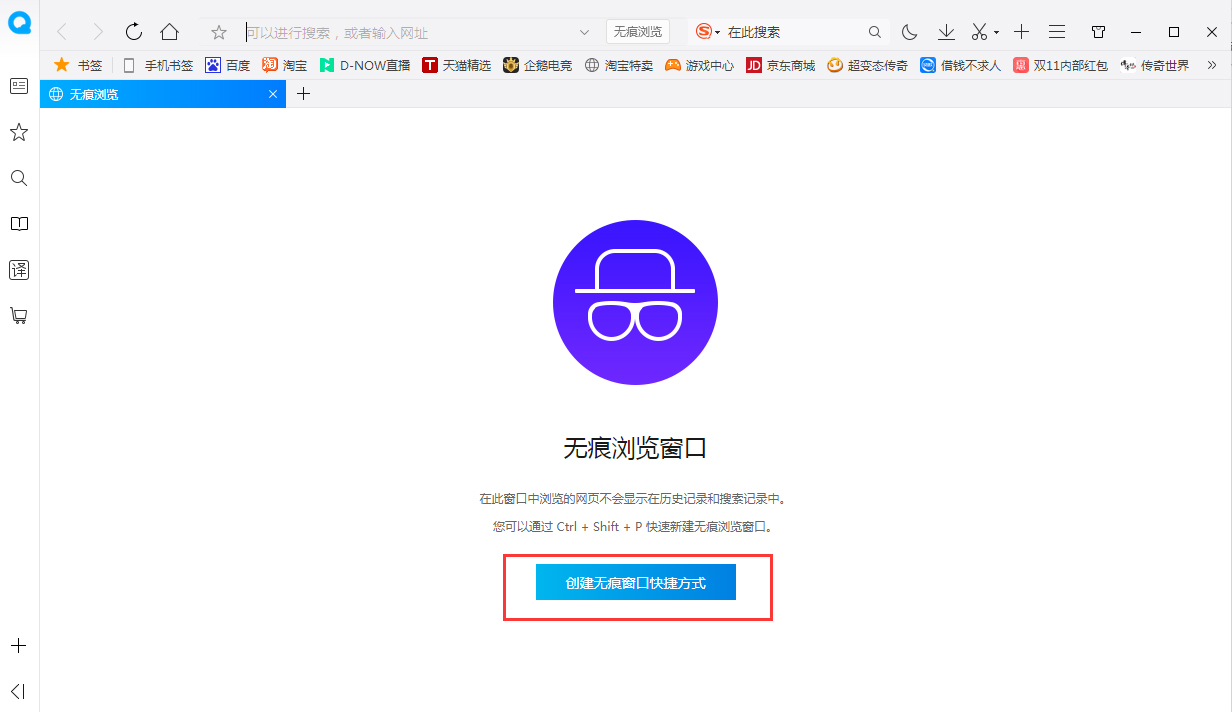This screenshot has height=712, width=1232.
Task: Select the 无痕浏览 tab
Action: (x=150, y=93)
